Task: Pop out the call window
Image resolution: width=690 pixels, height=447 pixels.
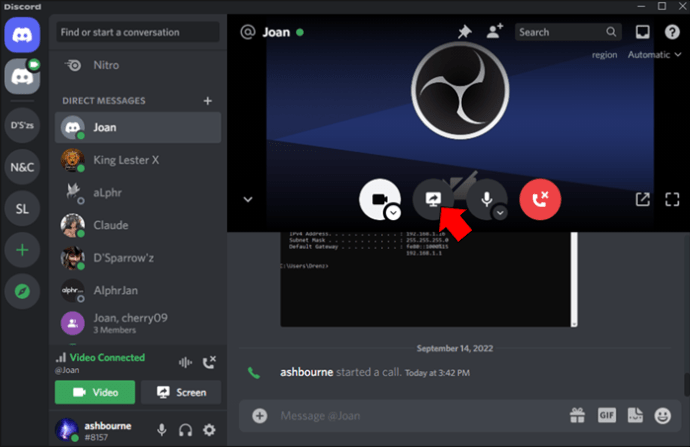Action: click(x=642, y=199)
